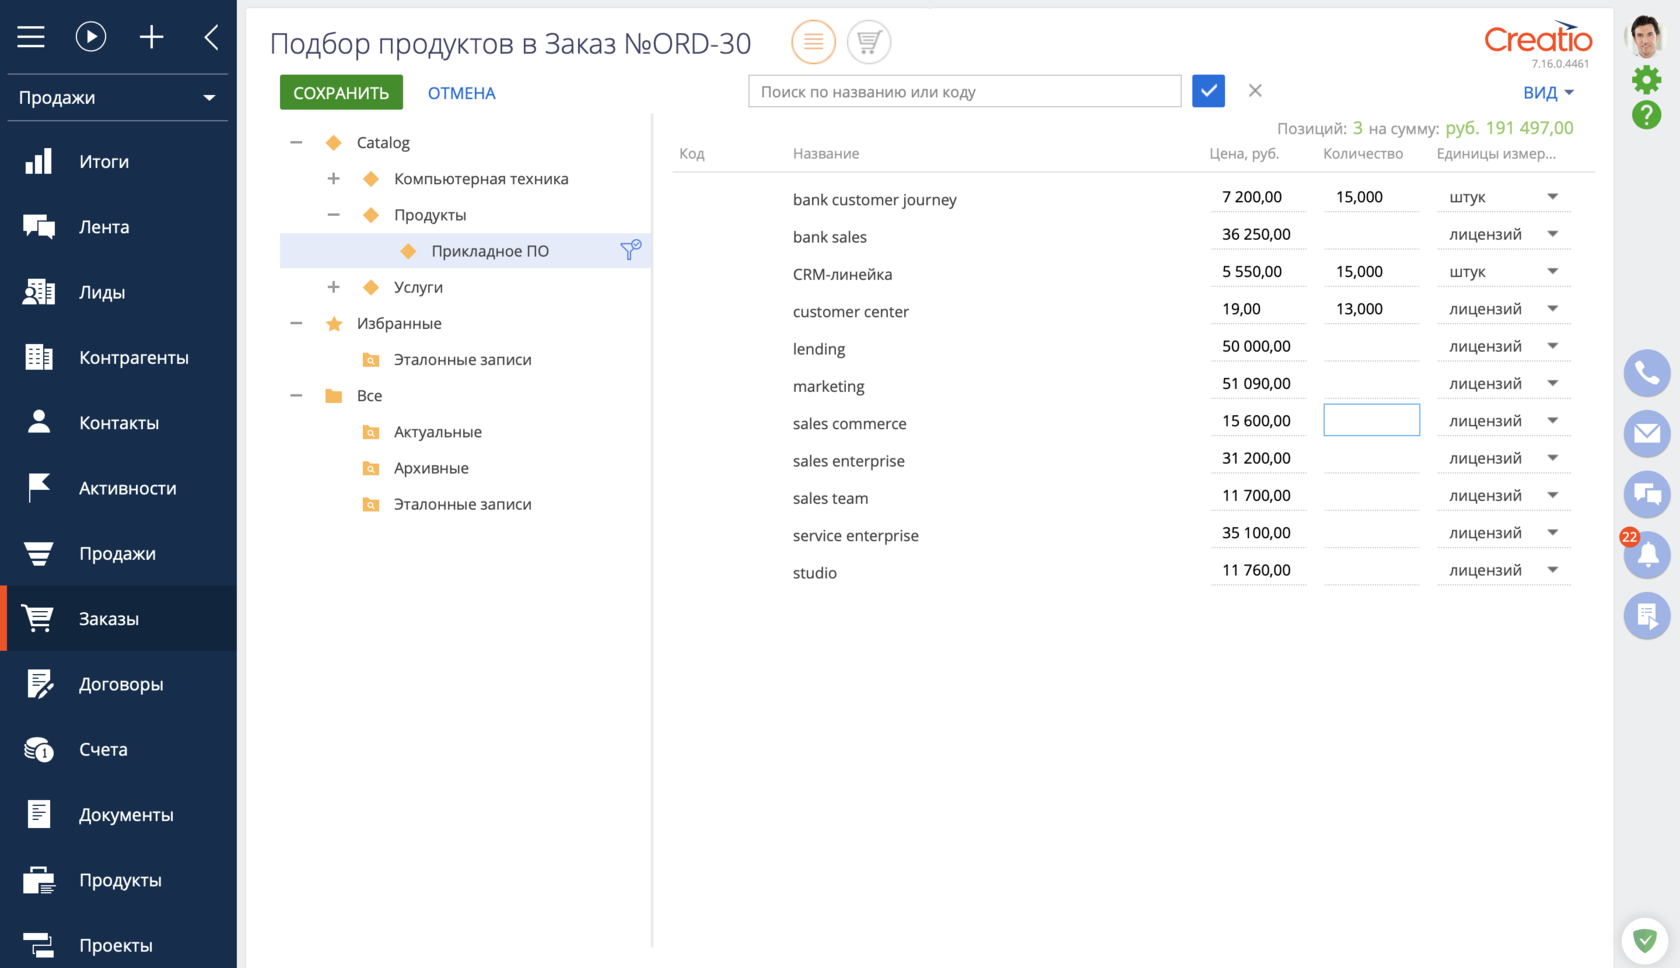The height and width of the screenshot is (968, 1680).
Task: Select the Архивные folder
Action: [x=431, y=468]
